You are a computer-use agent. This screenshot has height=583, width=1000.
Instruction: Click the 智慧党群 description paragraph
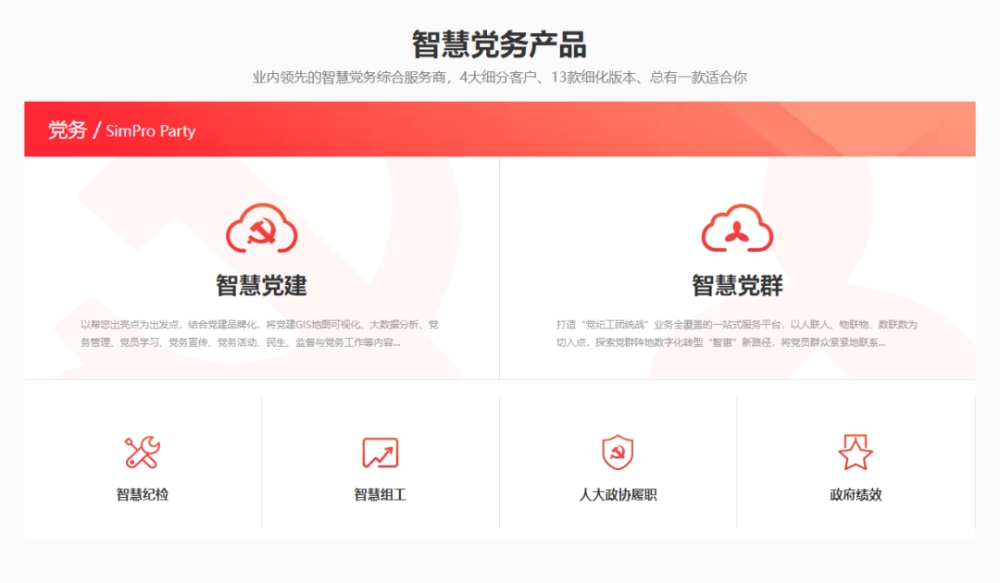(737, 333)
